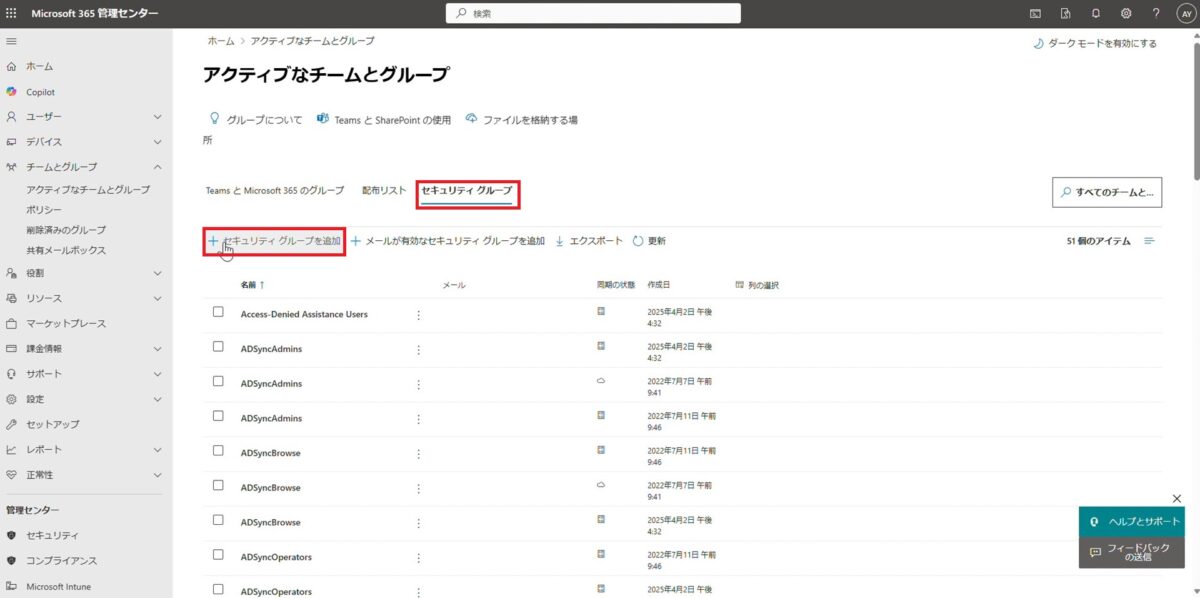Open settings with the gear icon
1200x598 pixels.
[x=1126, y=13]
